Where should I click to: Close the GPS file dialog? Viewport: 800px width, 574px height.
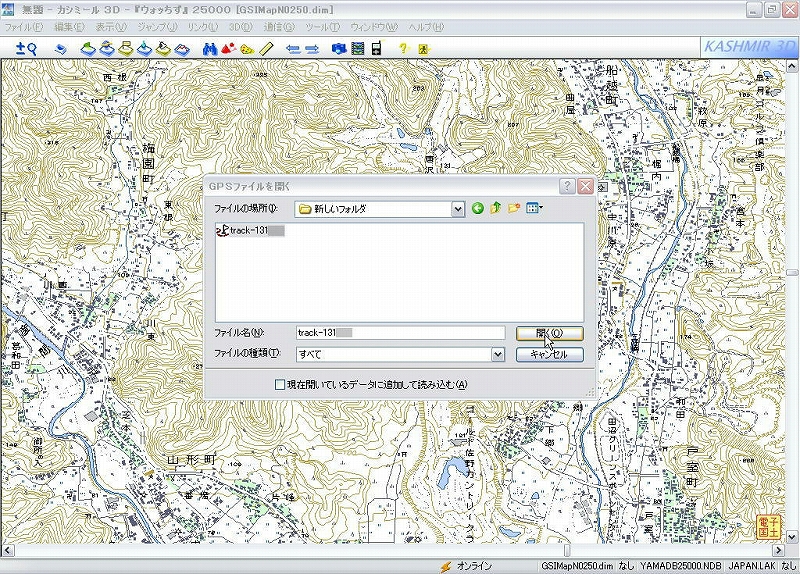click(x=585, y=186)
